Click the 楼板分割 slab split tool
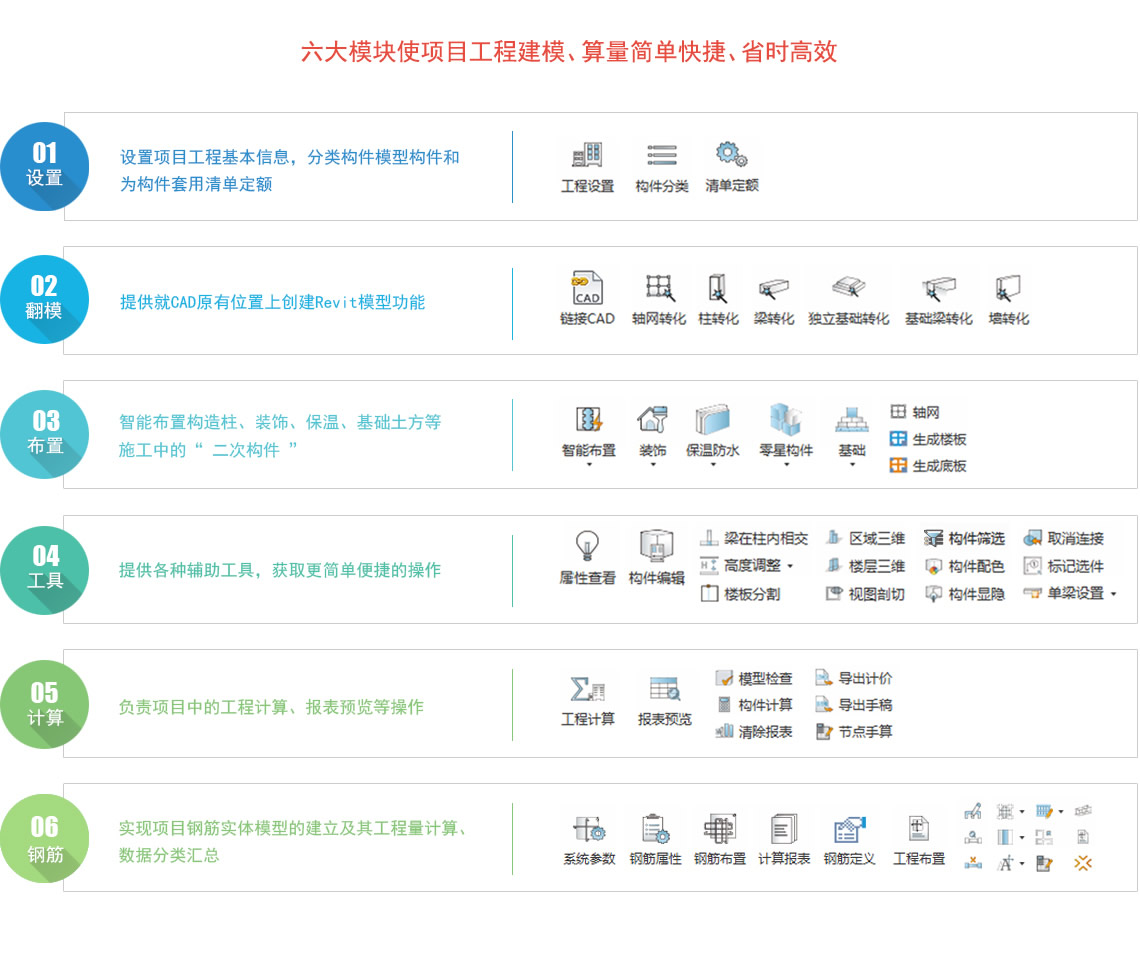Screen dimensions: 1140x971 coord(740,594)
